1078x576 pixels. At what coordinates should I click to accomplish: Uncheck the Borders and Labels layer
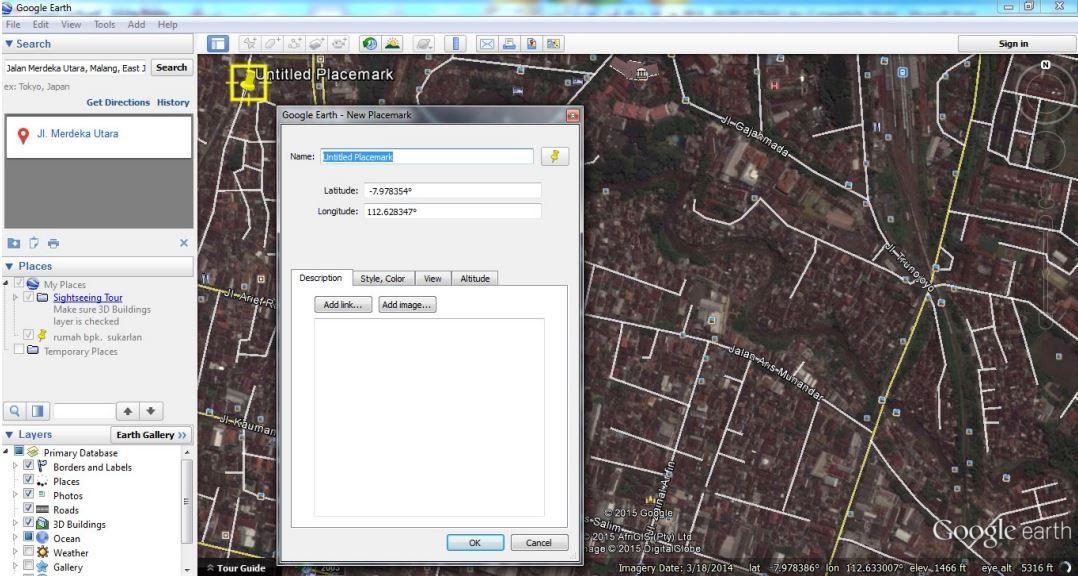coord(28,466)
